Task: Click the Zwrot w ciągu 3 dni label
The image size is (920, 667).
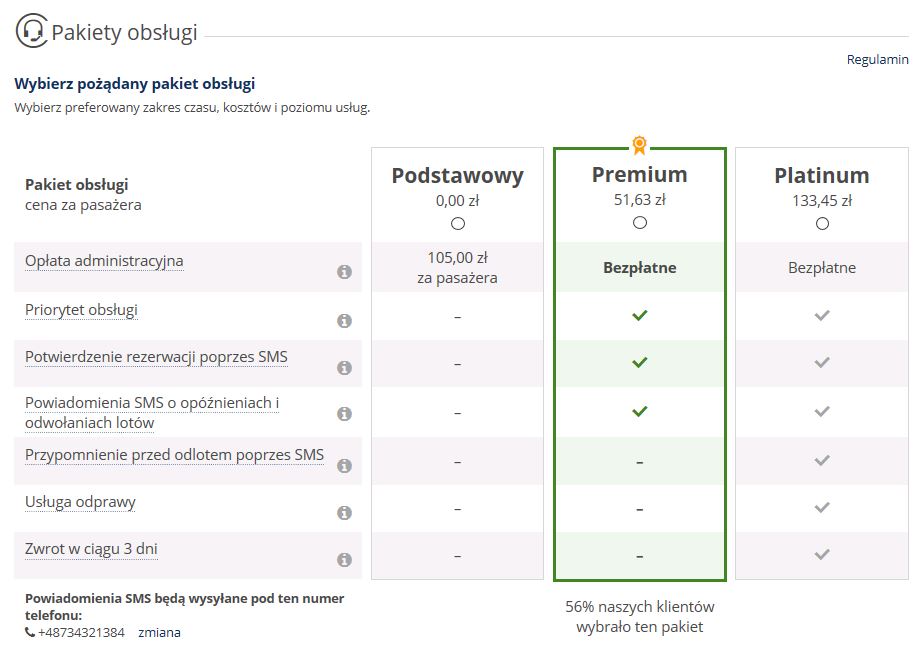Action: point(91,549)
